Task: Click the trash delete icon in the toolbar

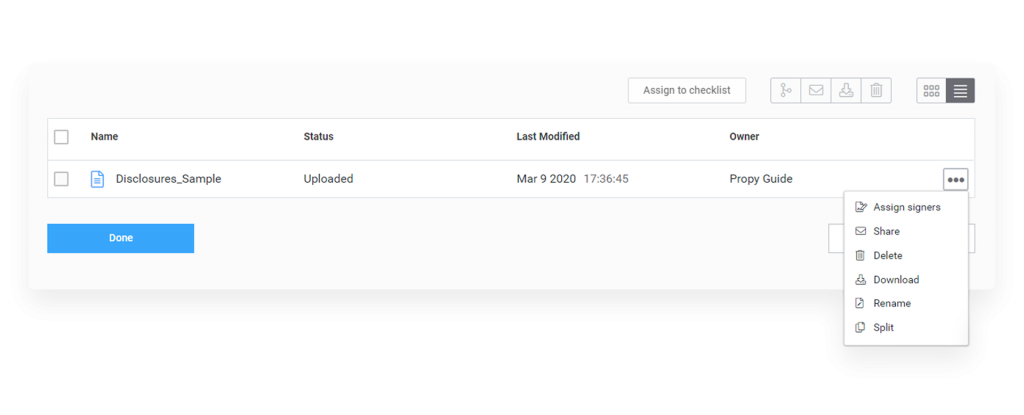Action: click(876, 91)
